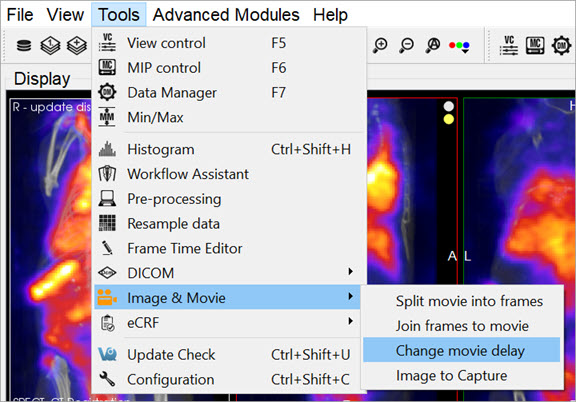Choose Change movie delay option

tap(461, 350)
